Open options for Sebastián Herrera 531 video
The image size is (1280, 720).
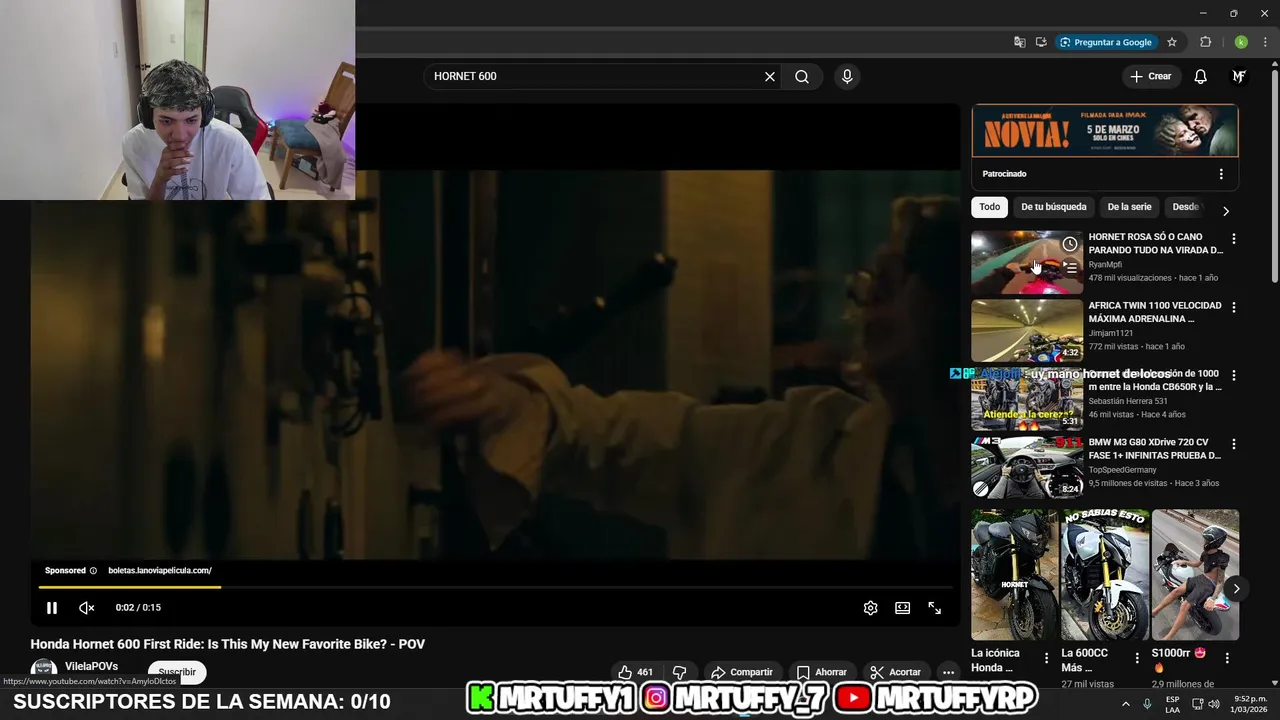pyautogui.click(x=1234, y=375)
